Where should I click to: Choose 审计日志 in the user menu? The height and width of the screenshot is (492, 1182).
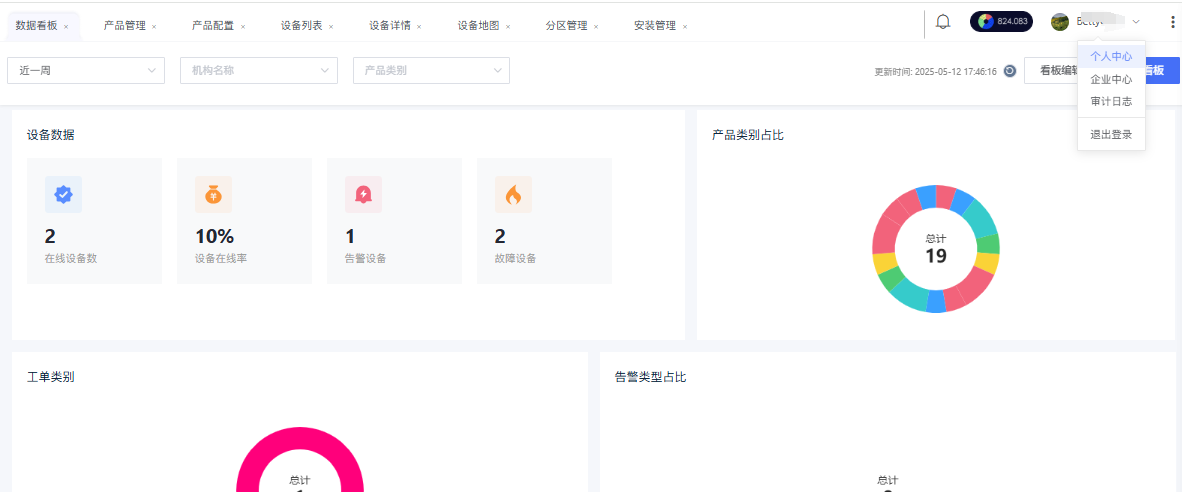(x=1111, y=101)
